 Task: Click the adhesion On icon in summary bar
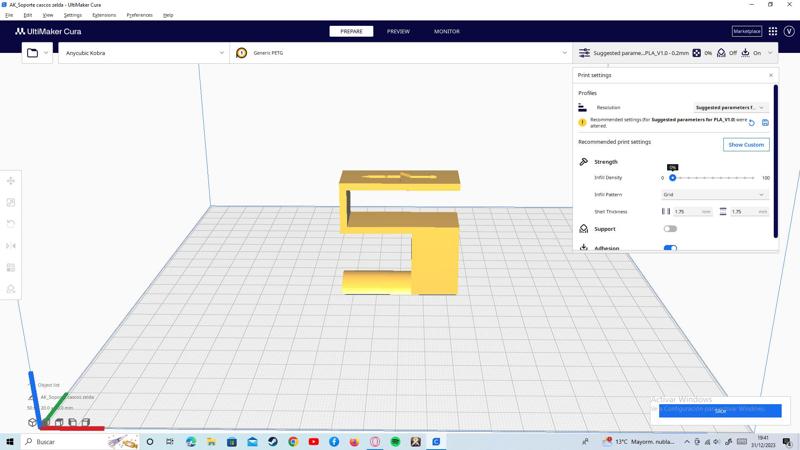click(x=745, y=53)
